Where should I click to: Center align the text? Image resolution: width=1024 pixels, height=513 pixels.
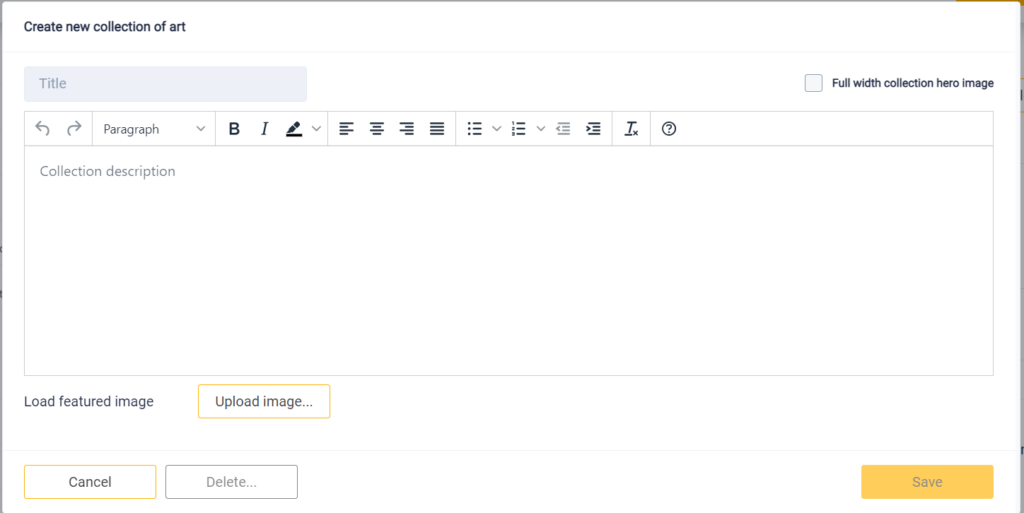pos(377,129)
